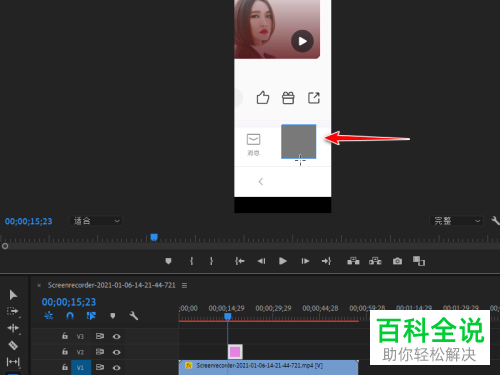Toggle lock on track V1

(x=65, y=367)
